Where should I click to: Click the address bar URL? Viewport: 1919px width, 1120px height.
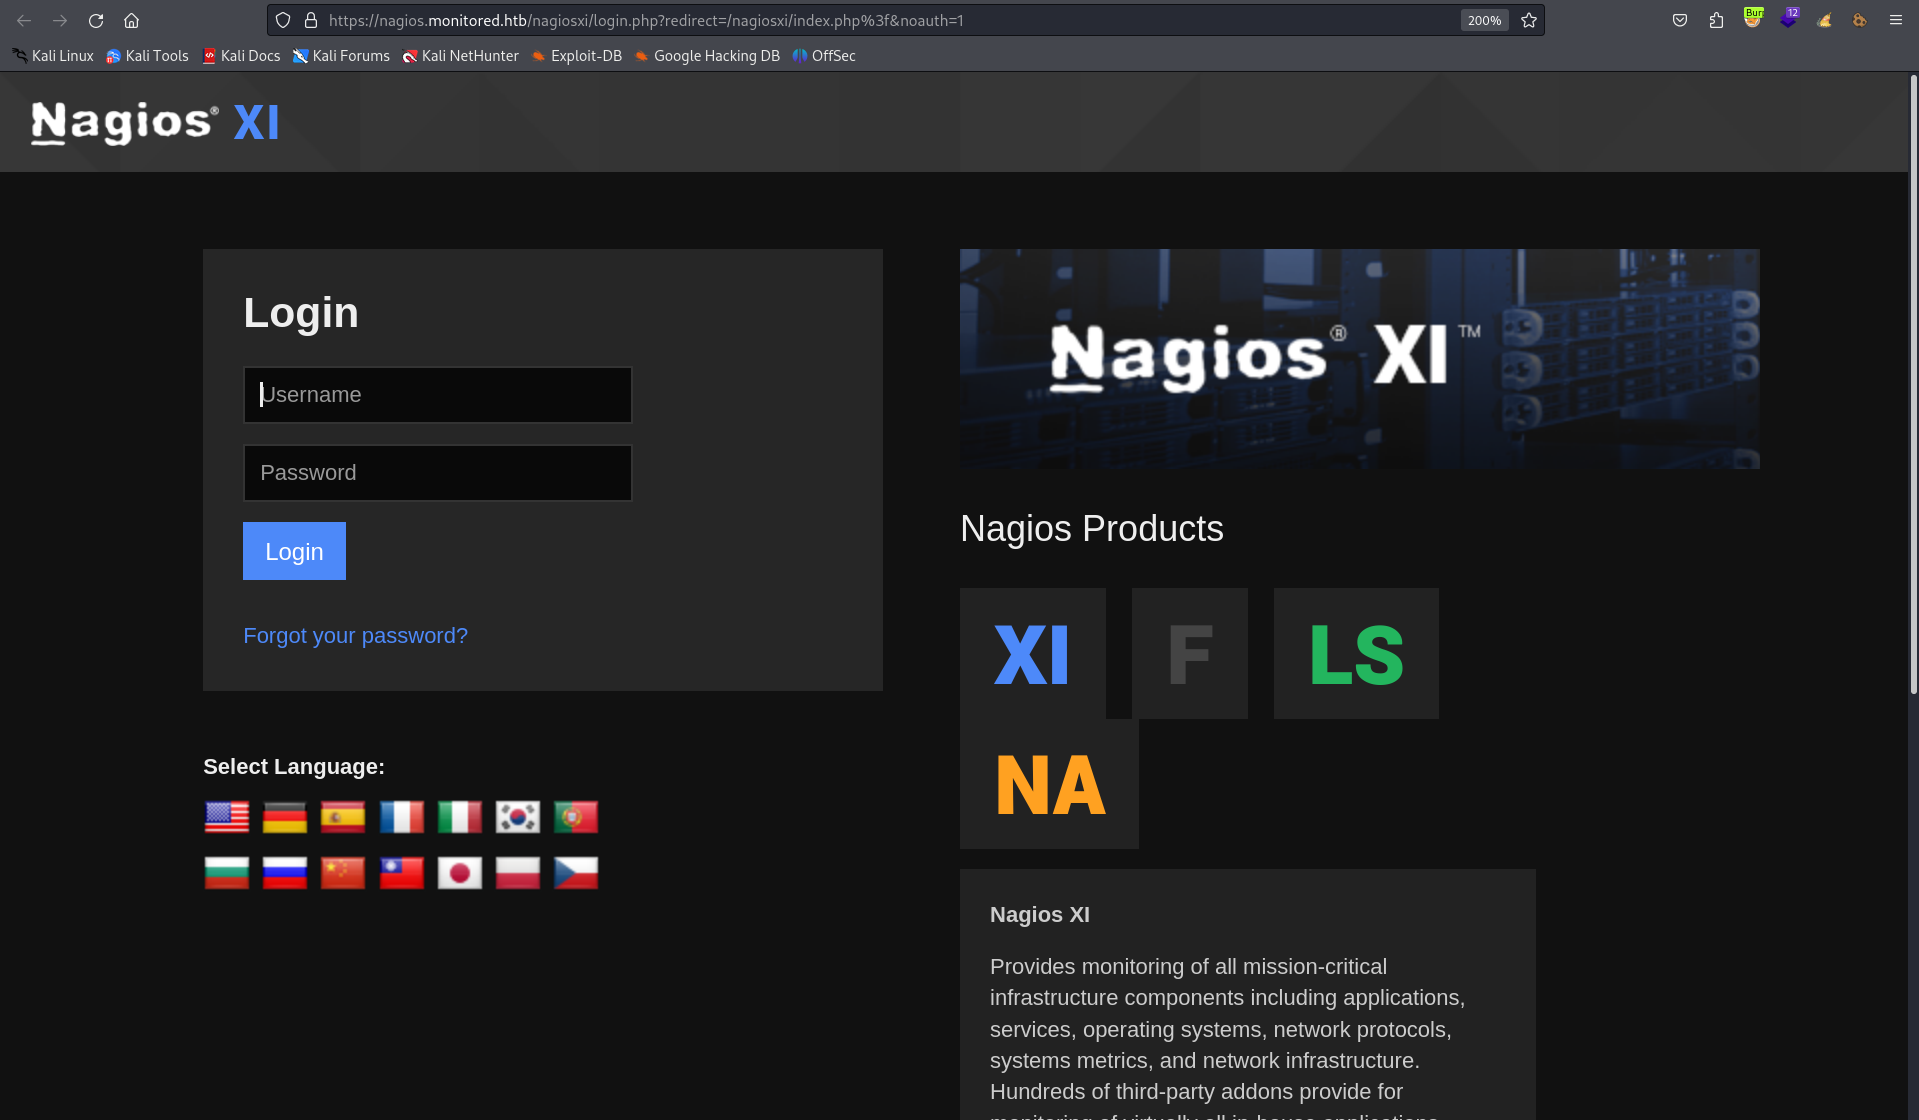click(x=646, y=20)
